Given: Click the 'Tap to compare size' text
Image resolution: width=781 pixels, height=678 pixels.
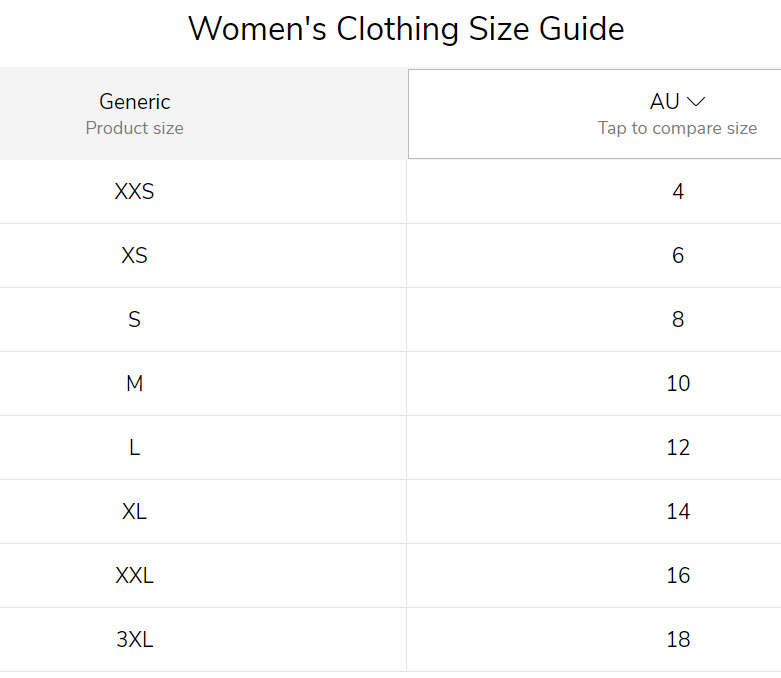Looking at the screenshot, I should point(677,128).
